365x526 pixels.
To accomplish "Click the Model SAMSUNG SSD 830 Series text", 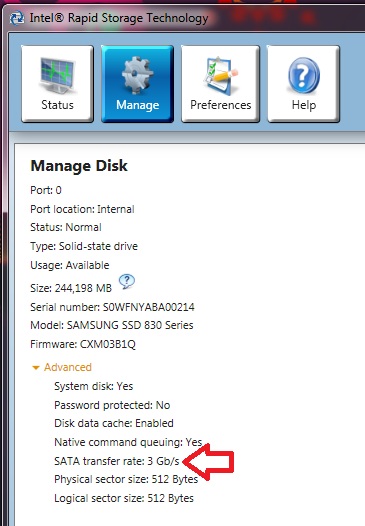I will coord(112,325).
